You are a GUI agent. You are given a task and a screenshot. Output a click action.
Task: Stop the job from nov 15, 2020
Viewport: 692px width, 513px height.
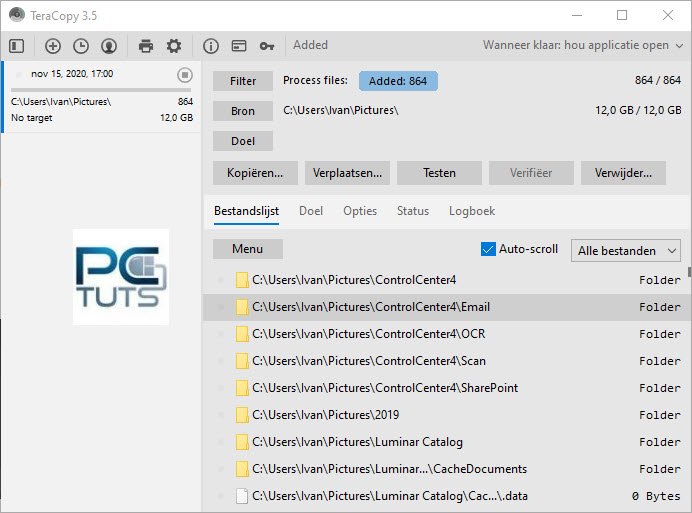click(x=185, y=75)
